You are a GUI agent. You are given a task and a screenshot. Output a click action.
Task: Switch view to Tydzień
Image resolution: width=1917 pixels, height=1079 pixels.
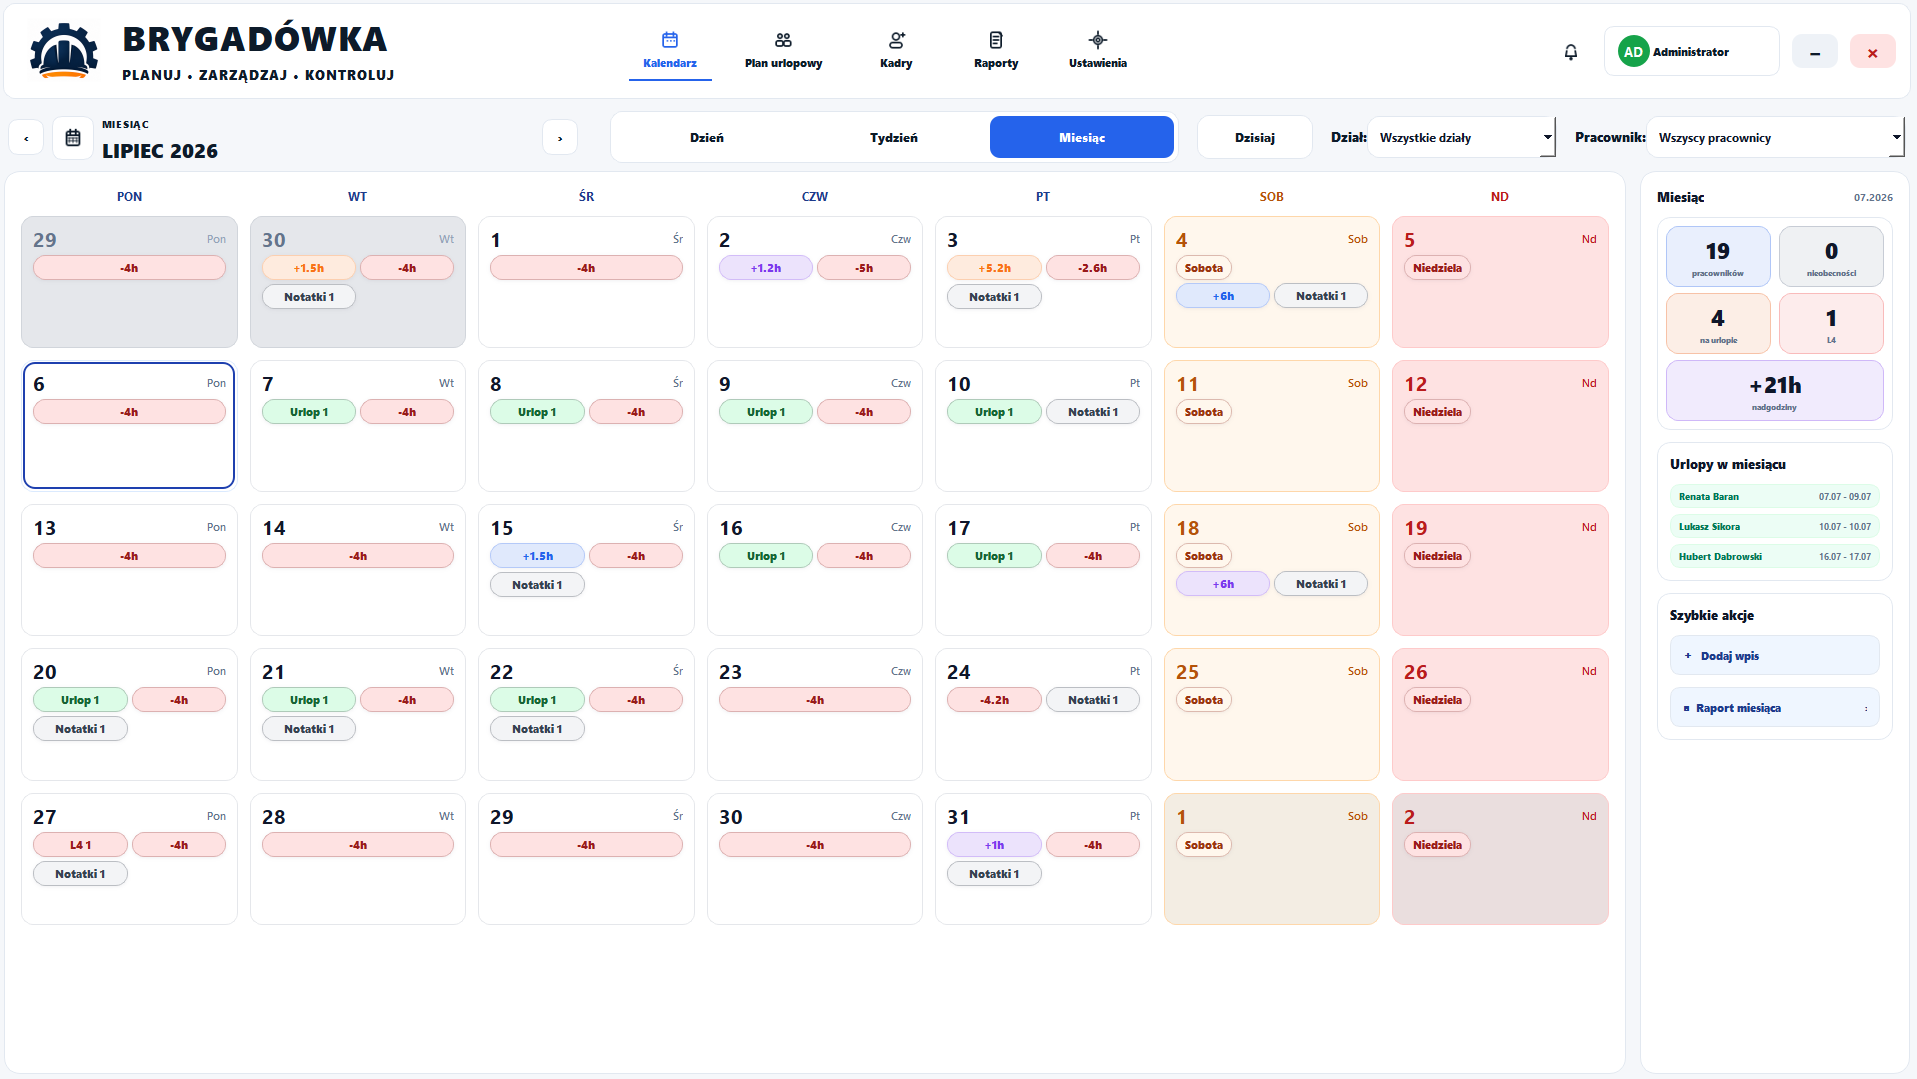click(894, 137)
